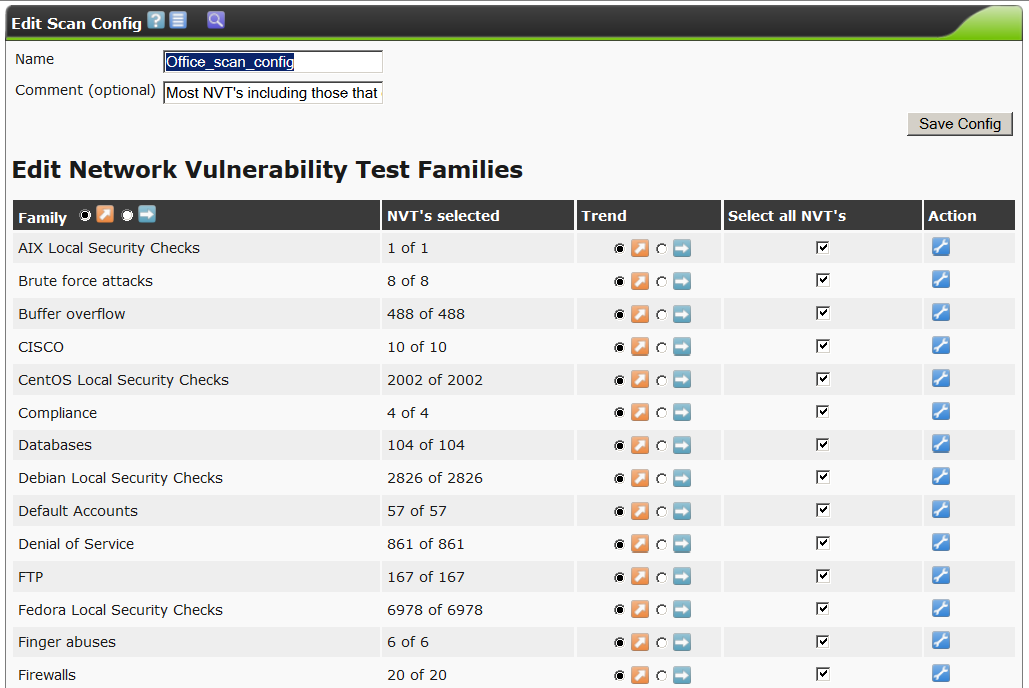Select grow trend radio for CentOS Local Security Checks
Viewport: 1029px width, 688px height.
point(619,380)
